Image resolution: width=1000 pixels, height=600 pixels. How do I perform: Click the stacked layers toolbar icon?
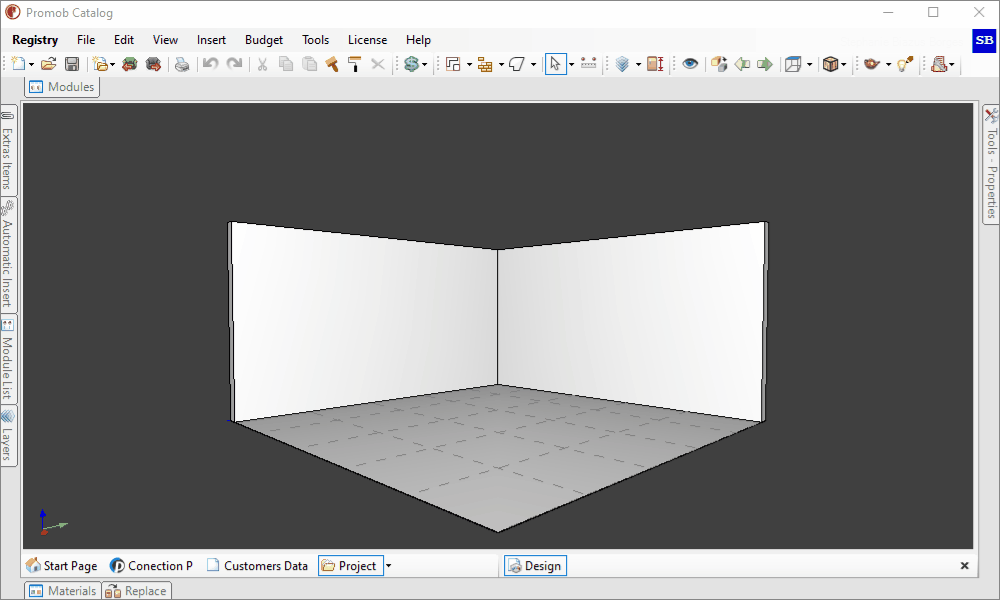pyautogui.click(x=622, y=64)
